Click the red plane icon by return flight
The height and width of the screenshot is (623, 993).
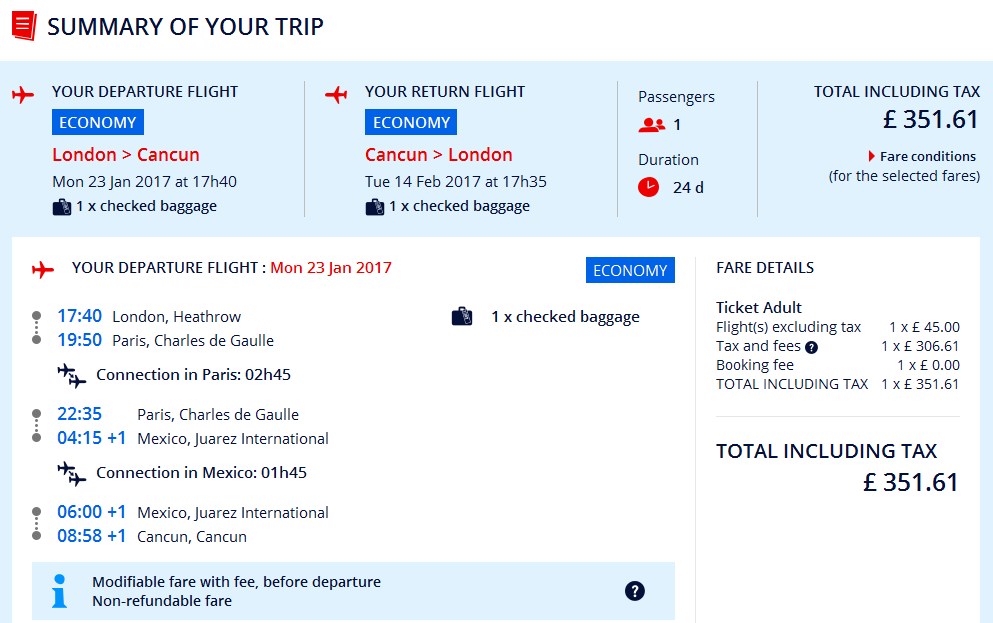click(336, 95)
